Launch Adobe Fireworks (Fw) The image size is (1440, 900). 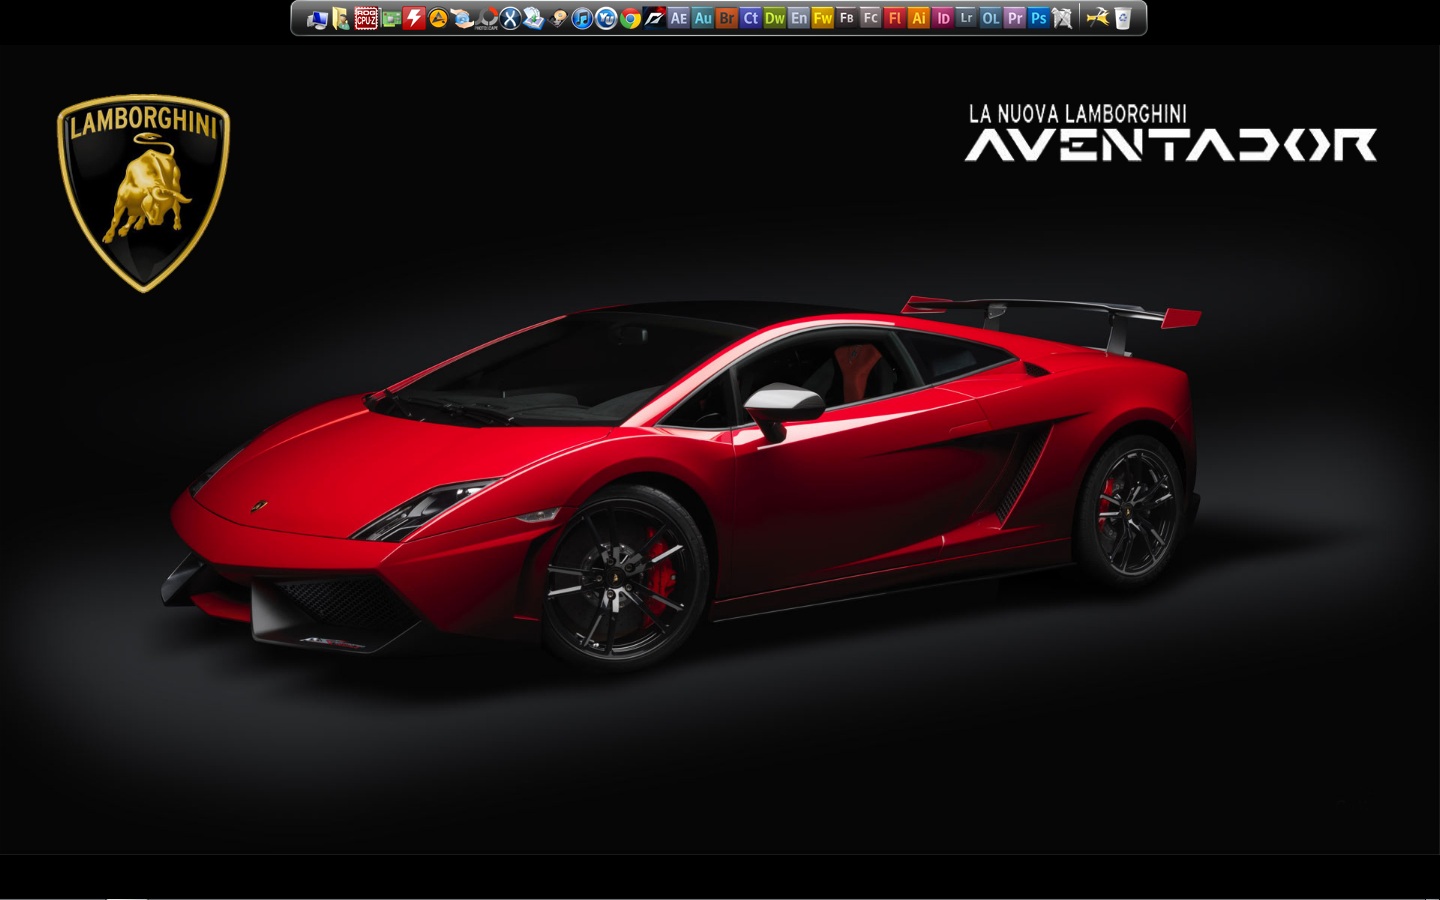tap(822, 18)
